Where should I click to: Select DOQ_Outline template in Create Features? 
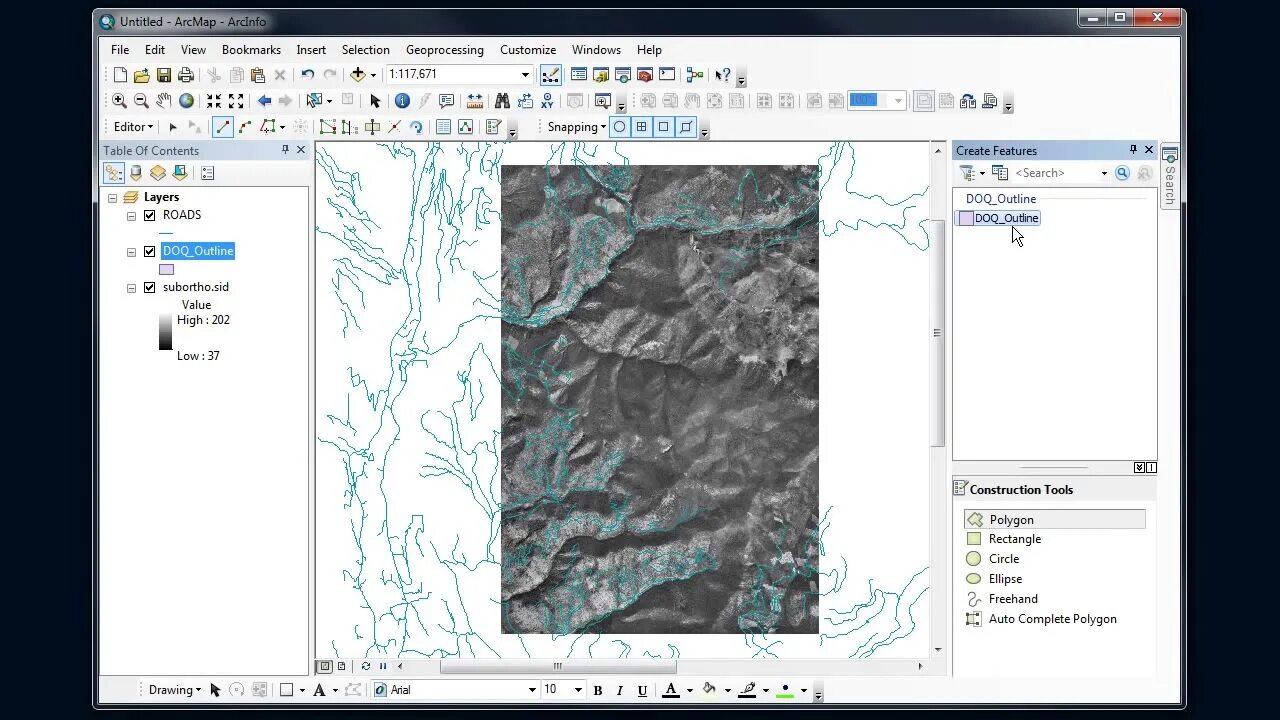tap(999, 218)
